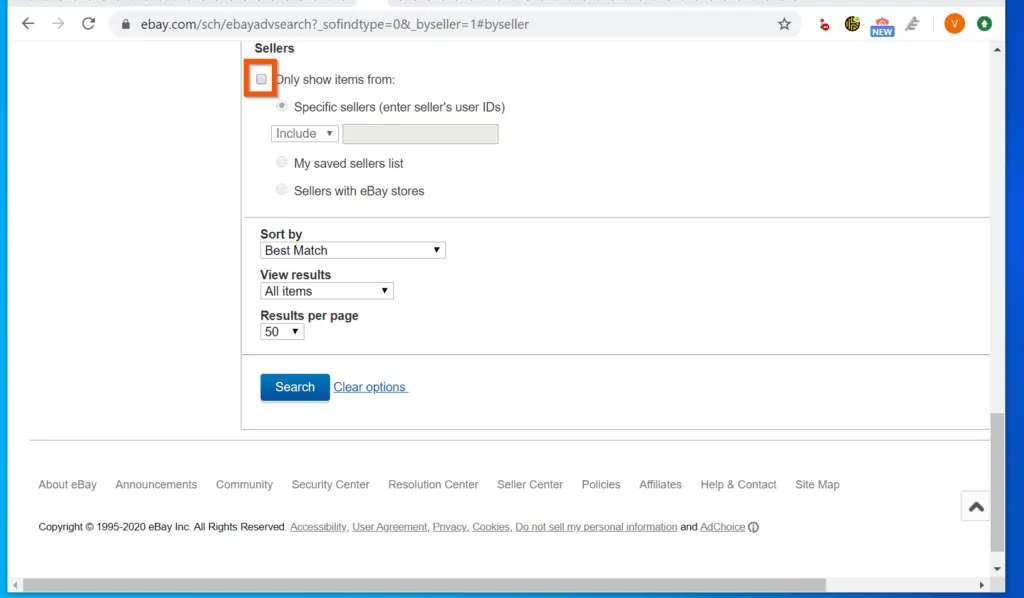Tick the Only show items from checkbox
Screen dimensions: 1024x598
(261, 79)
